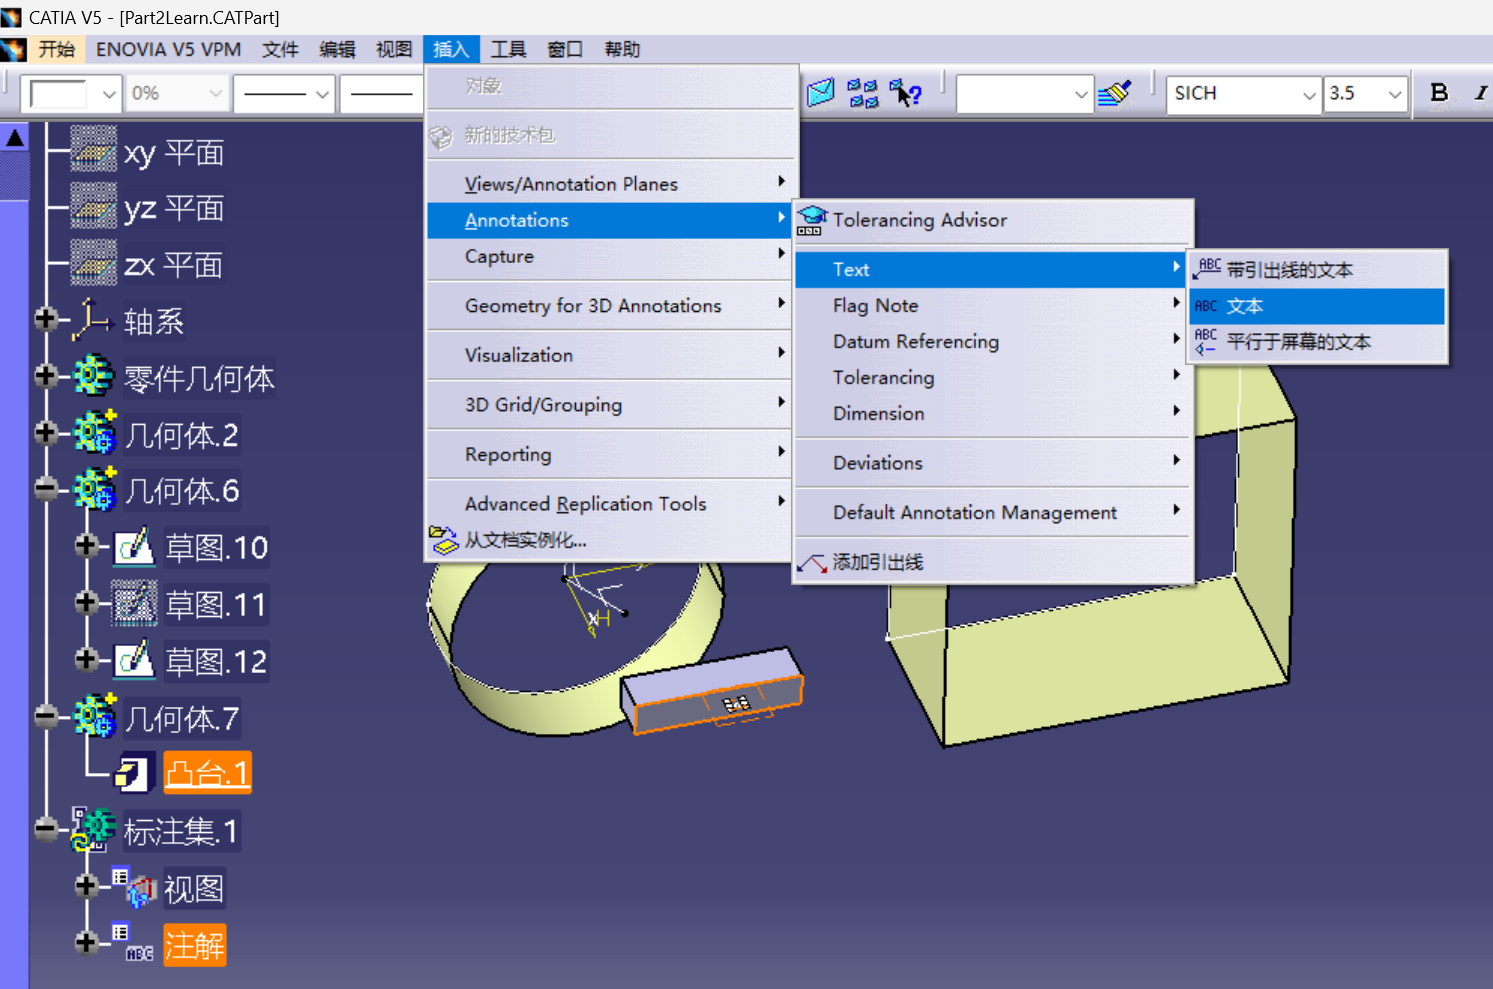Screen dimensions: 1493x989
Task: Select the 凸台.1 tree label
Action: coord(207,773)
